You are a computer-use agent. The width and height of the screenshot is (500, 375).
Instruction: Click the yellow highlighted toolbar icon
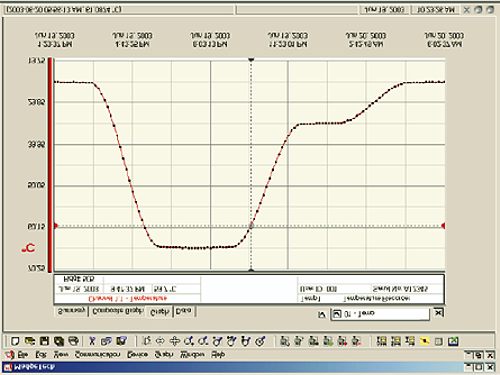coord(424,341)
